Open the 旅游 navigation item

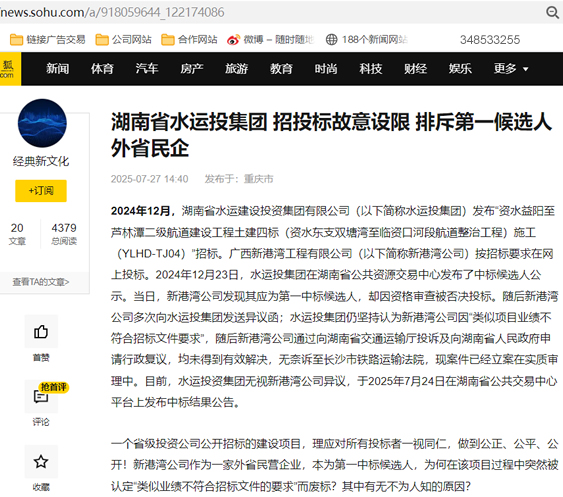point(237,69)
